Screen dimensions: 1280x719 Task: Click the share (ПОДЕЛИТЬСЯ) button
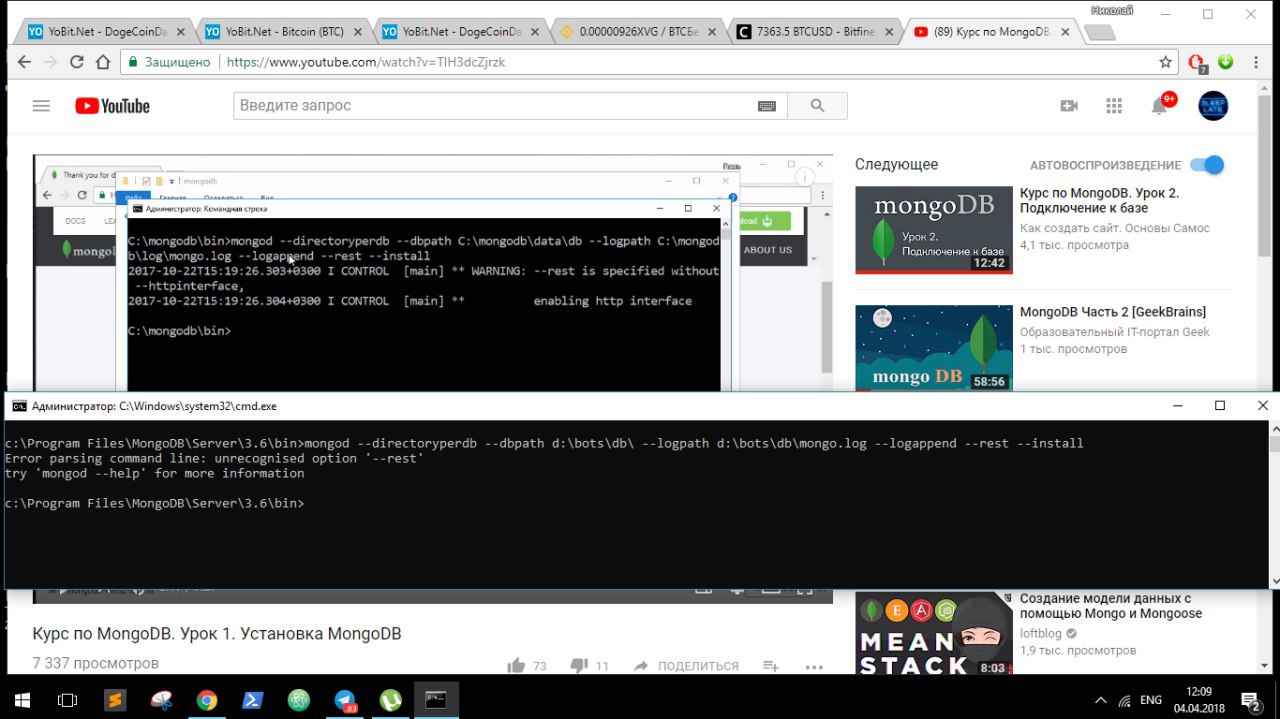pos(687,666)
